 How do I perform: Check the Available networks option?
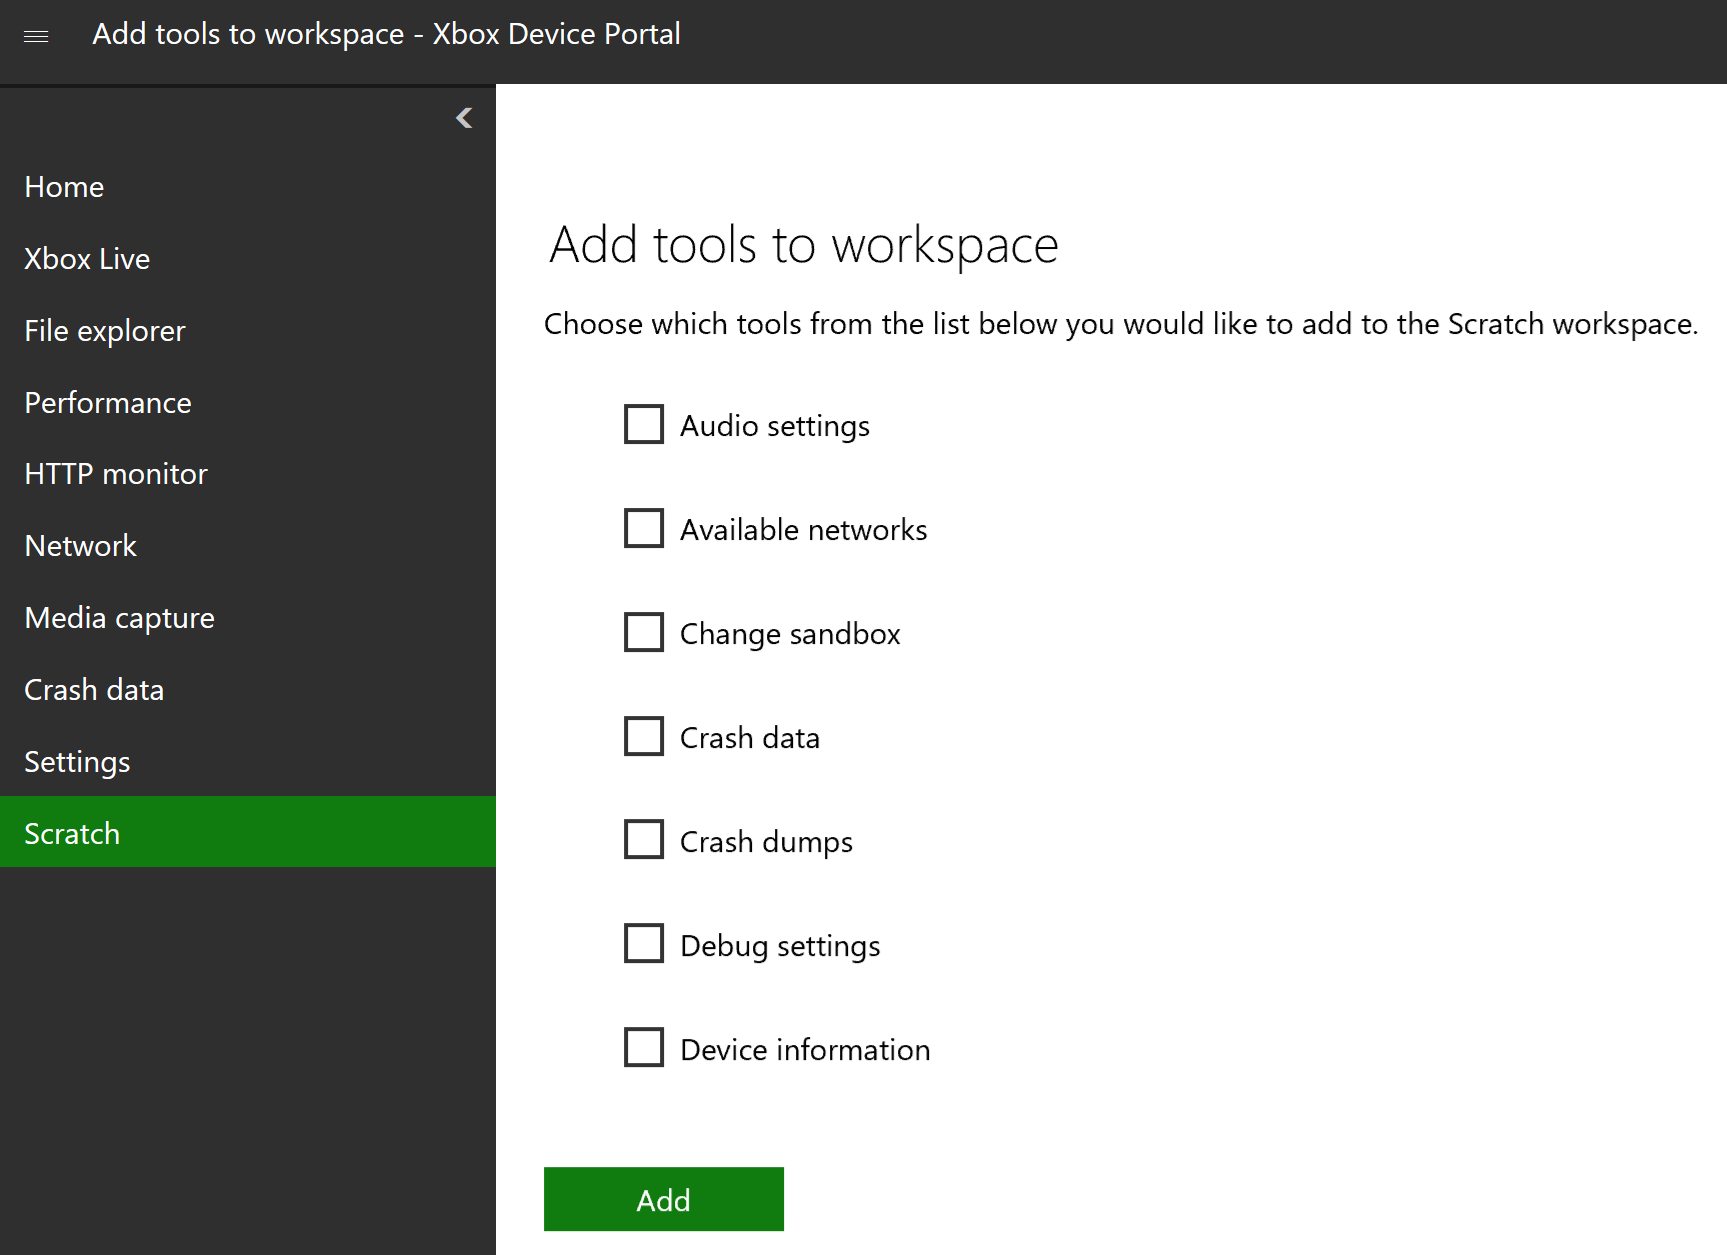(x=643, y=528)
